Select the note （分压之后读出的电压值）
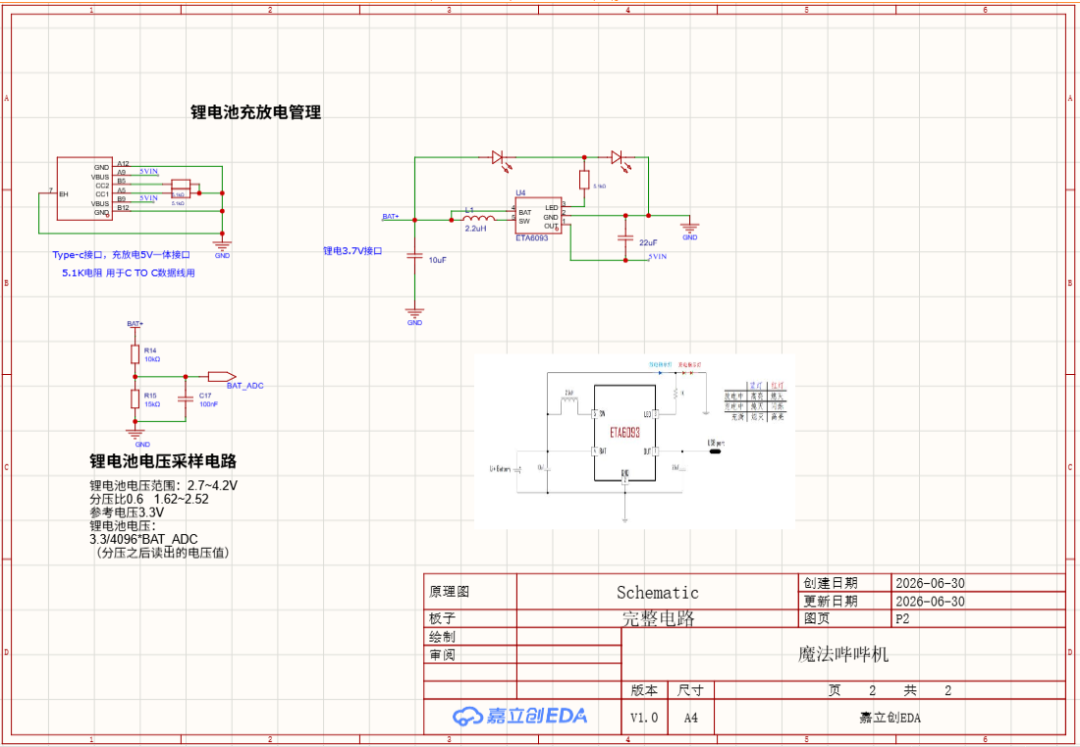 [x=162, y=552]
